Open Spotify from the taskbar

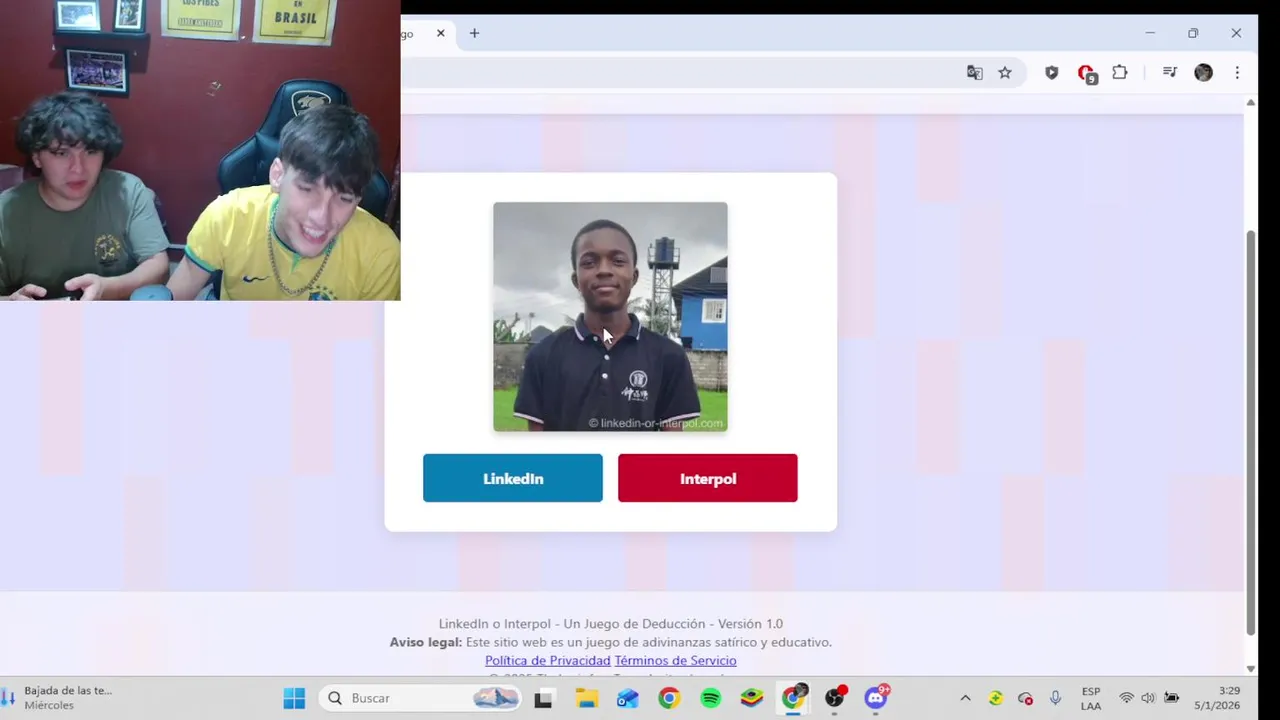(711, 698)
